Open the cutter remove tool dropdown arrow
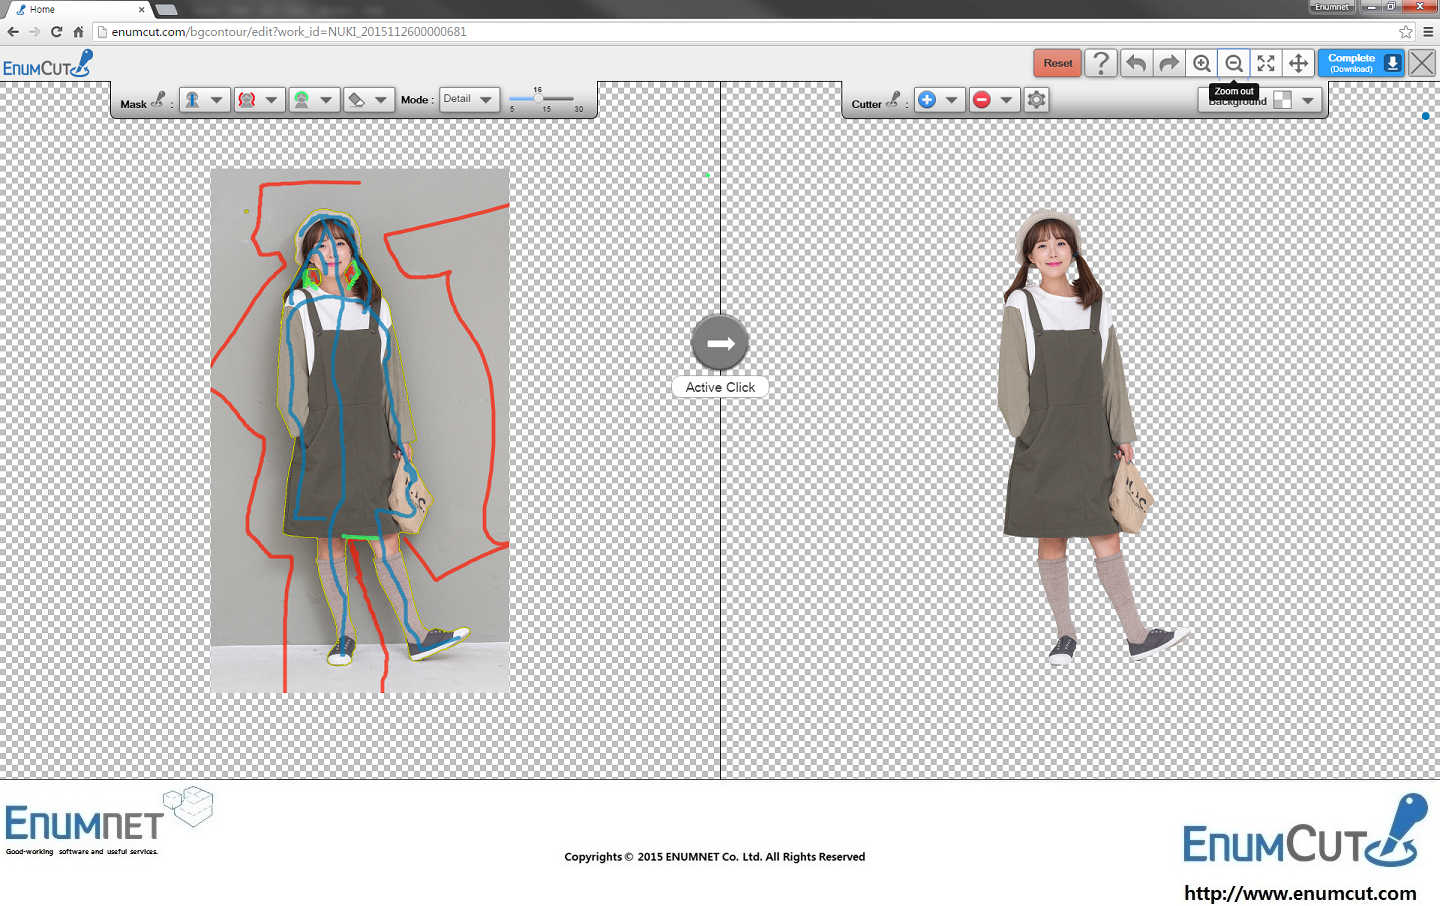The height and width of the screenshot is (906, 1440). (1007, 100)
